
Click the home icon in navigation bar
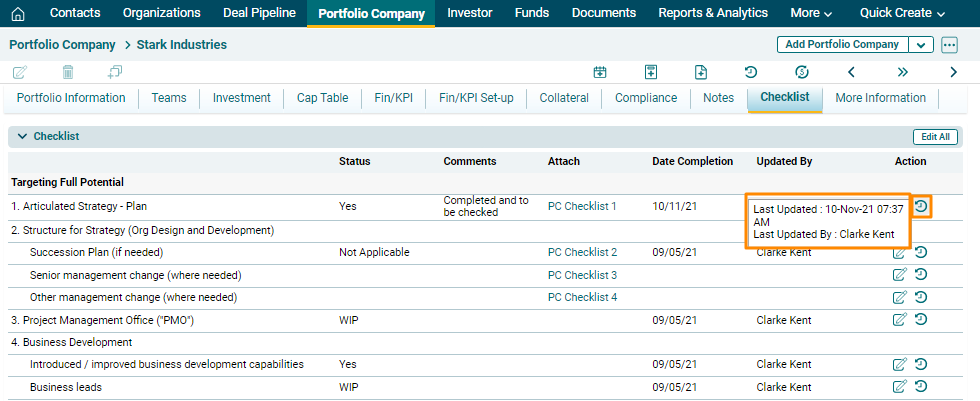click(17, 14)
